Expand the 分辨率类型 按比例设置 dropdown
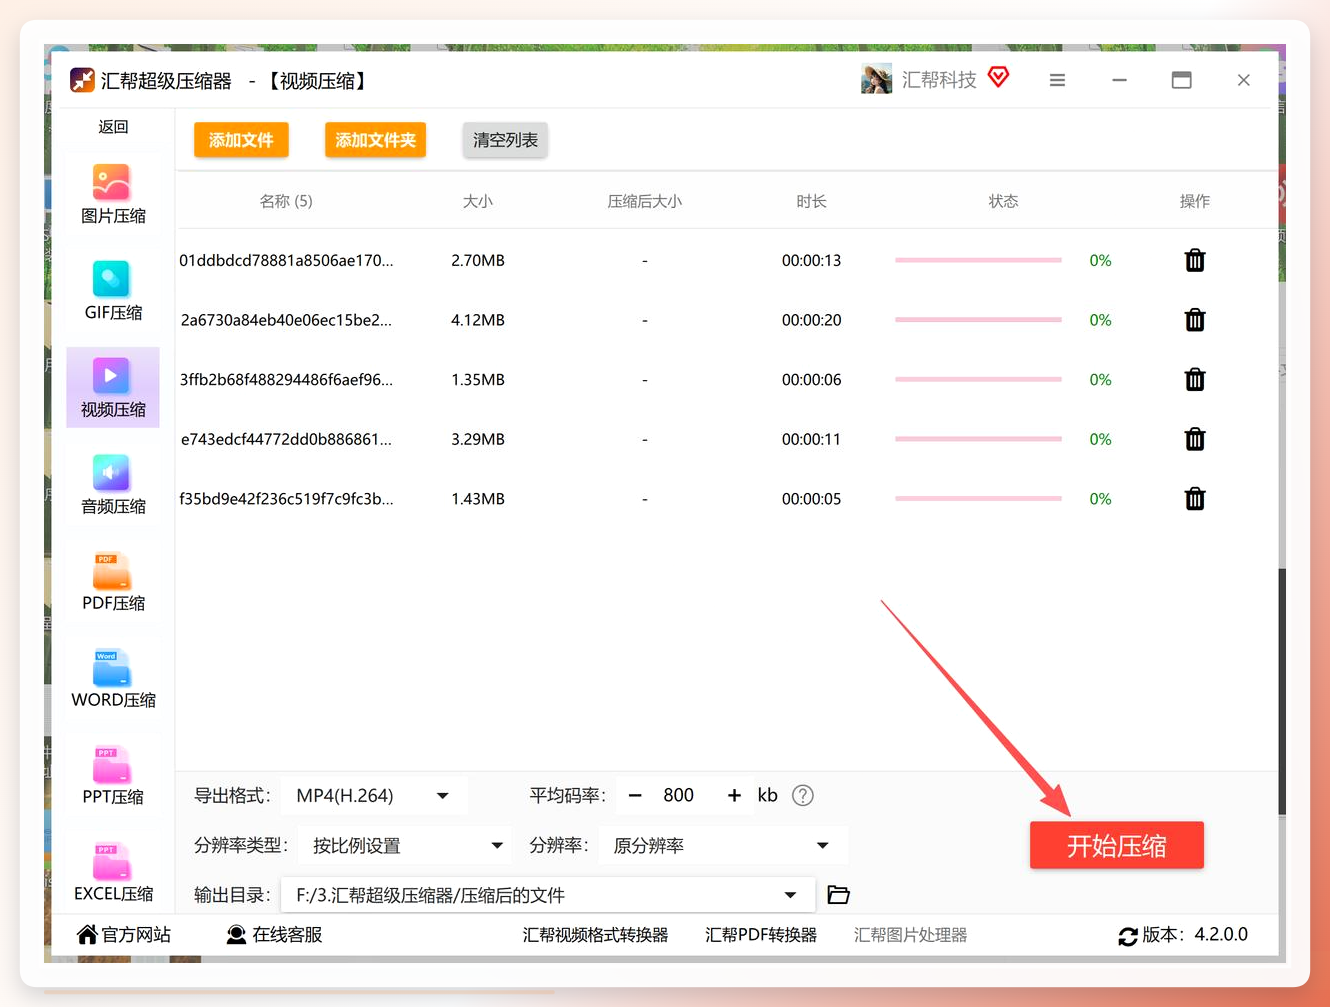Image resolution: width=1330 pixels, height=1007 pixels. click(404, 846)
